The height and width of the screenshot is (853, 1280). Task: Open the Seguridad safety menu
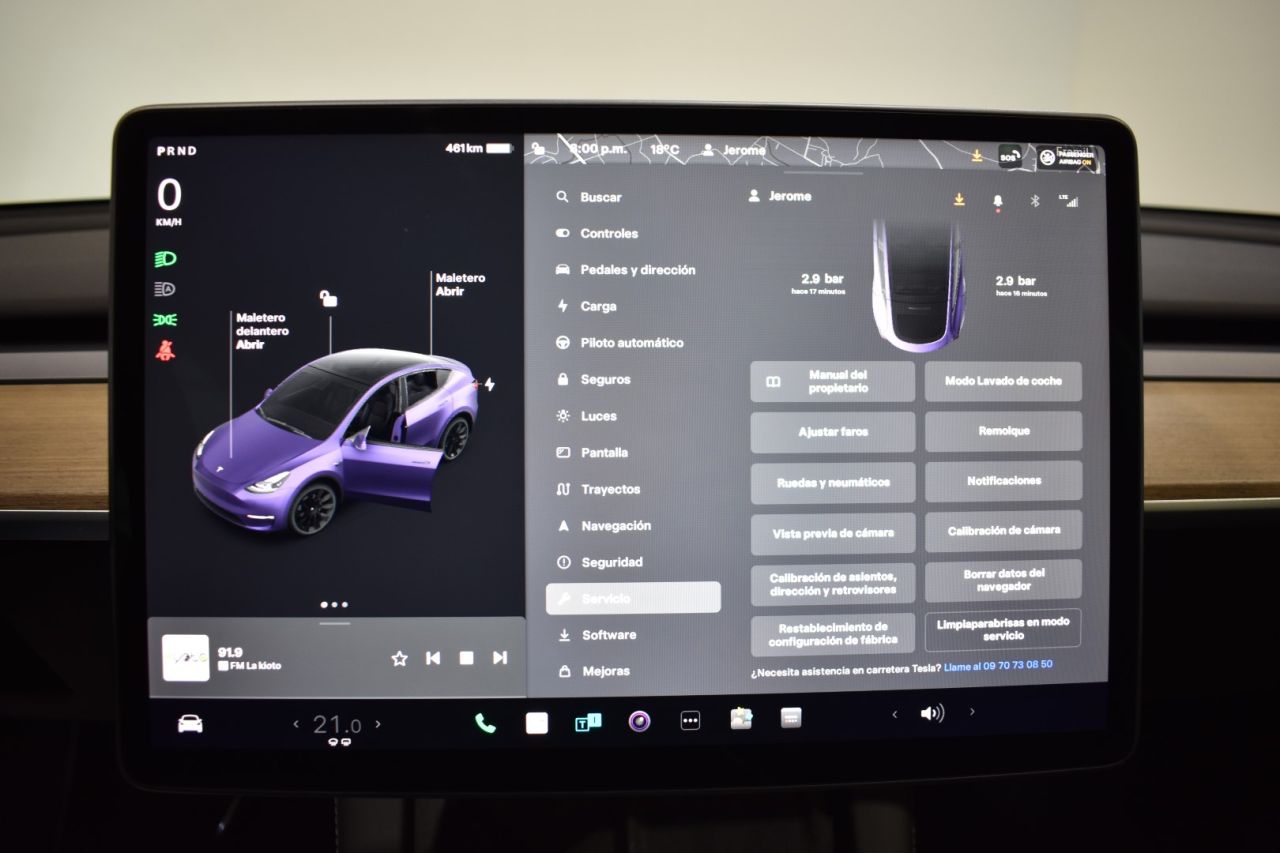click(599, 562)
